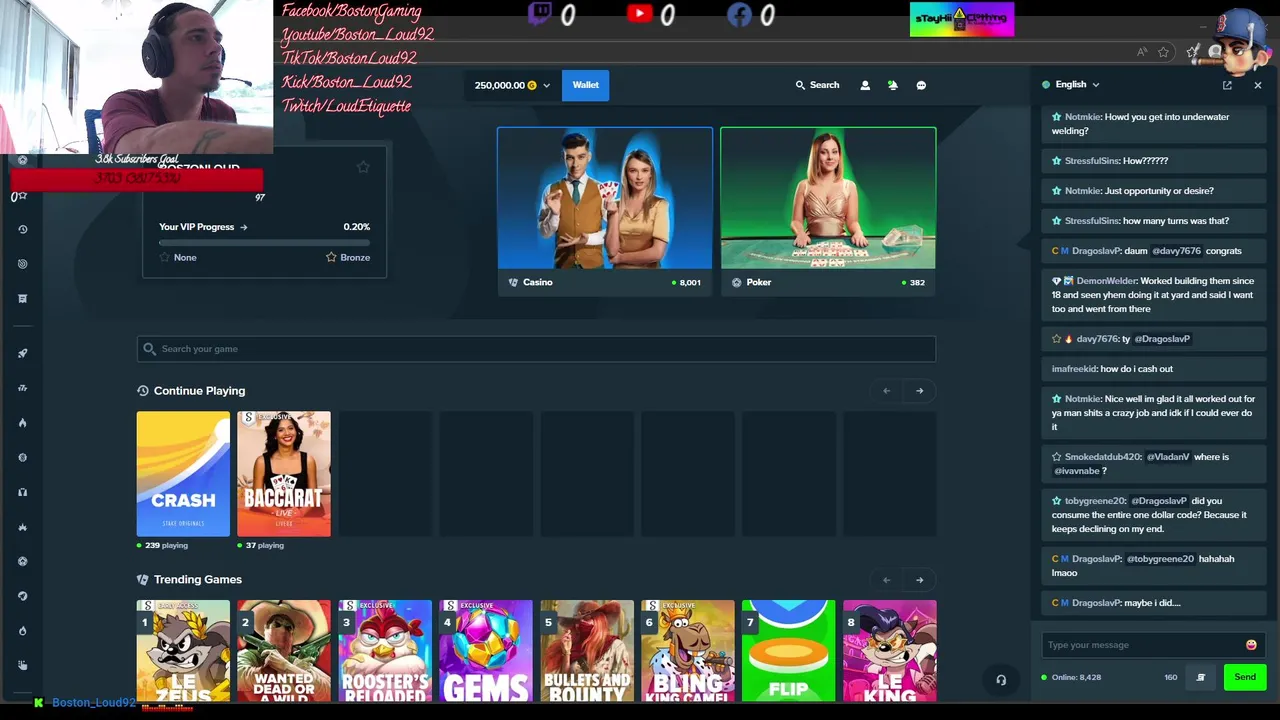Open Bling King Camel game
1280x720 pixels.
pos(688,650)
